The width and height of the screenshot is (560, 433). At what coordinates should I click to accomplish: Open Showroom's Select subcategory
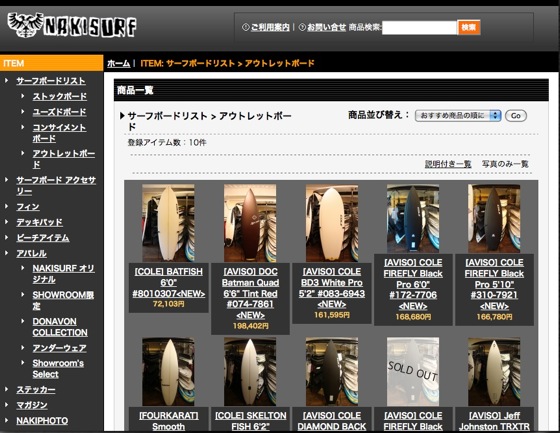coord(58,369)
